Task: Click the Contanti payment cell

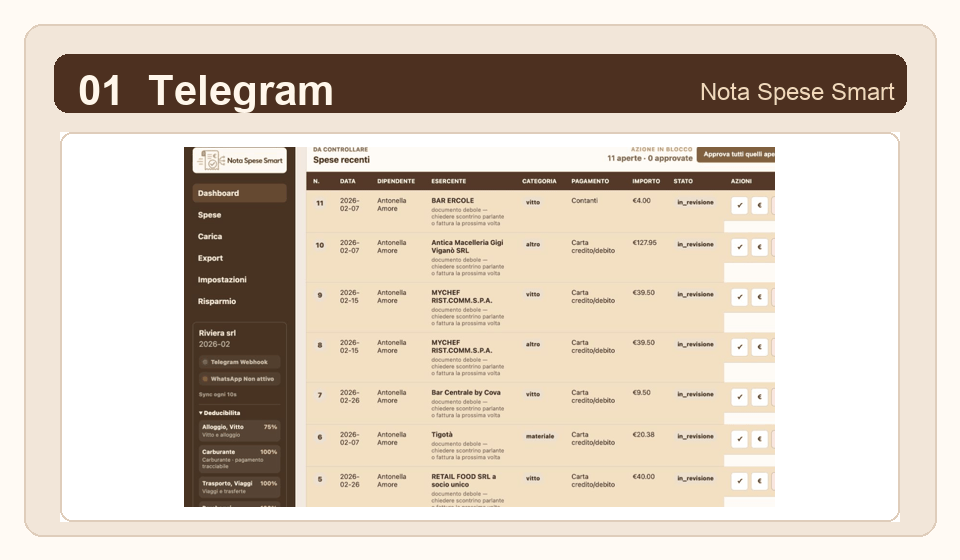Action: 585,201
